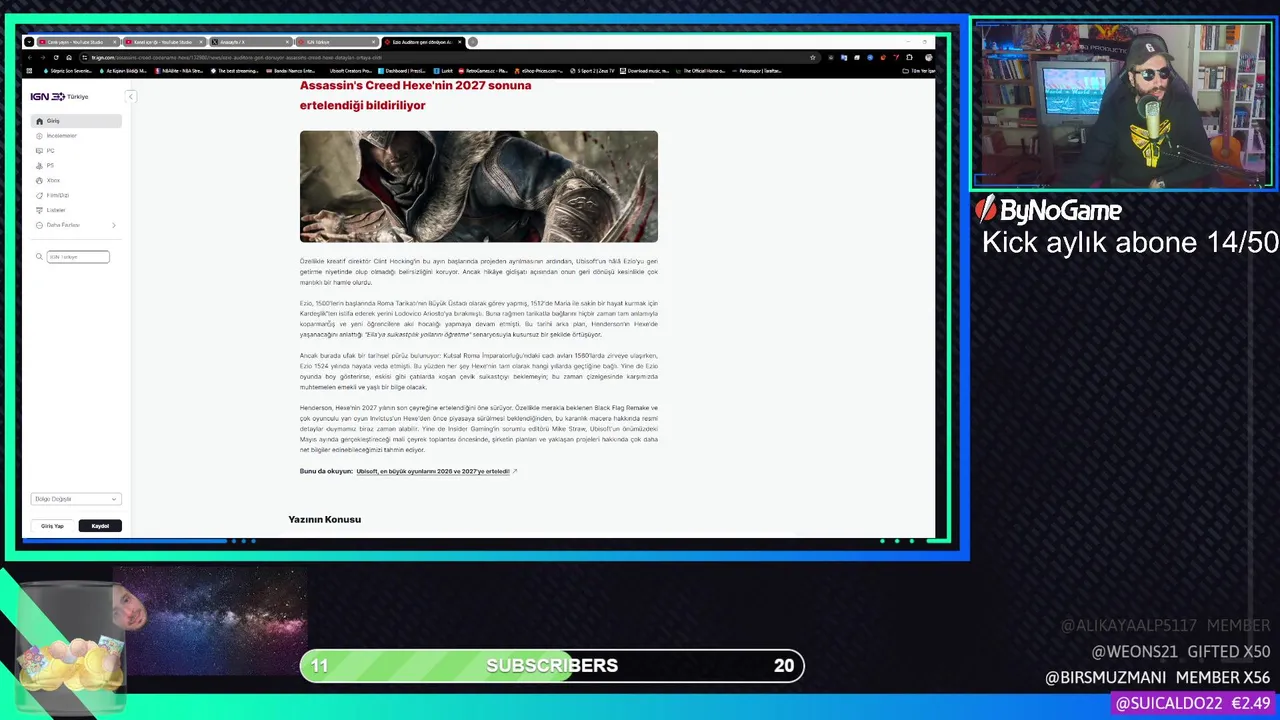
Task: Open the Dashboard bookmark
Action: click(402, 71)
